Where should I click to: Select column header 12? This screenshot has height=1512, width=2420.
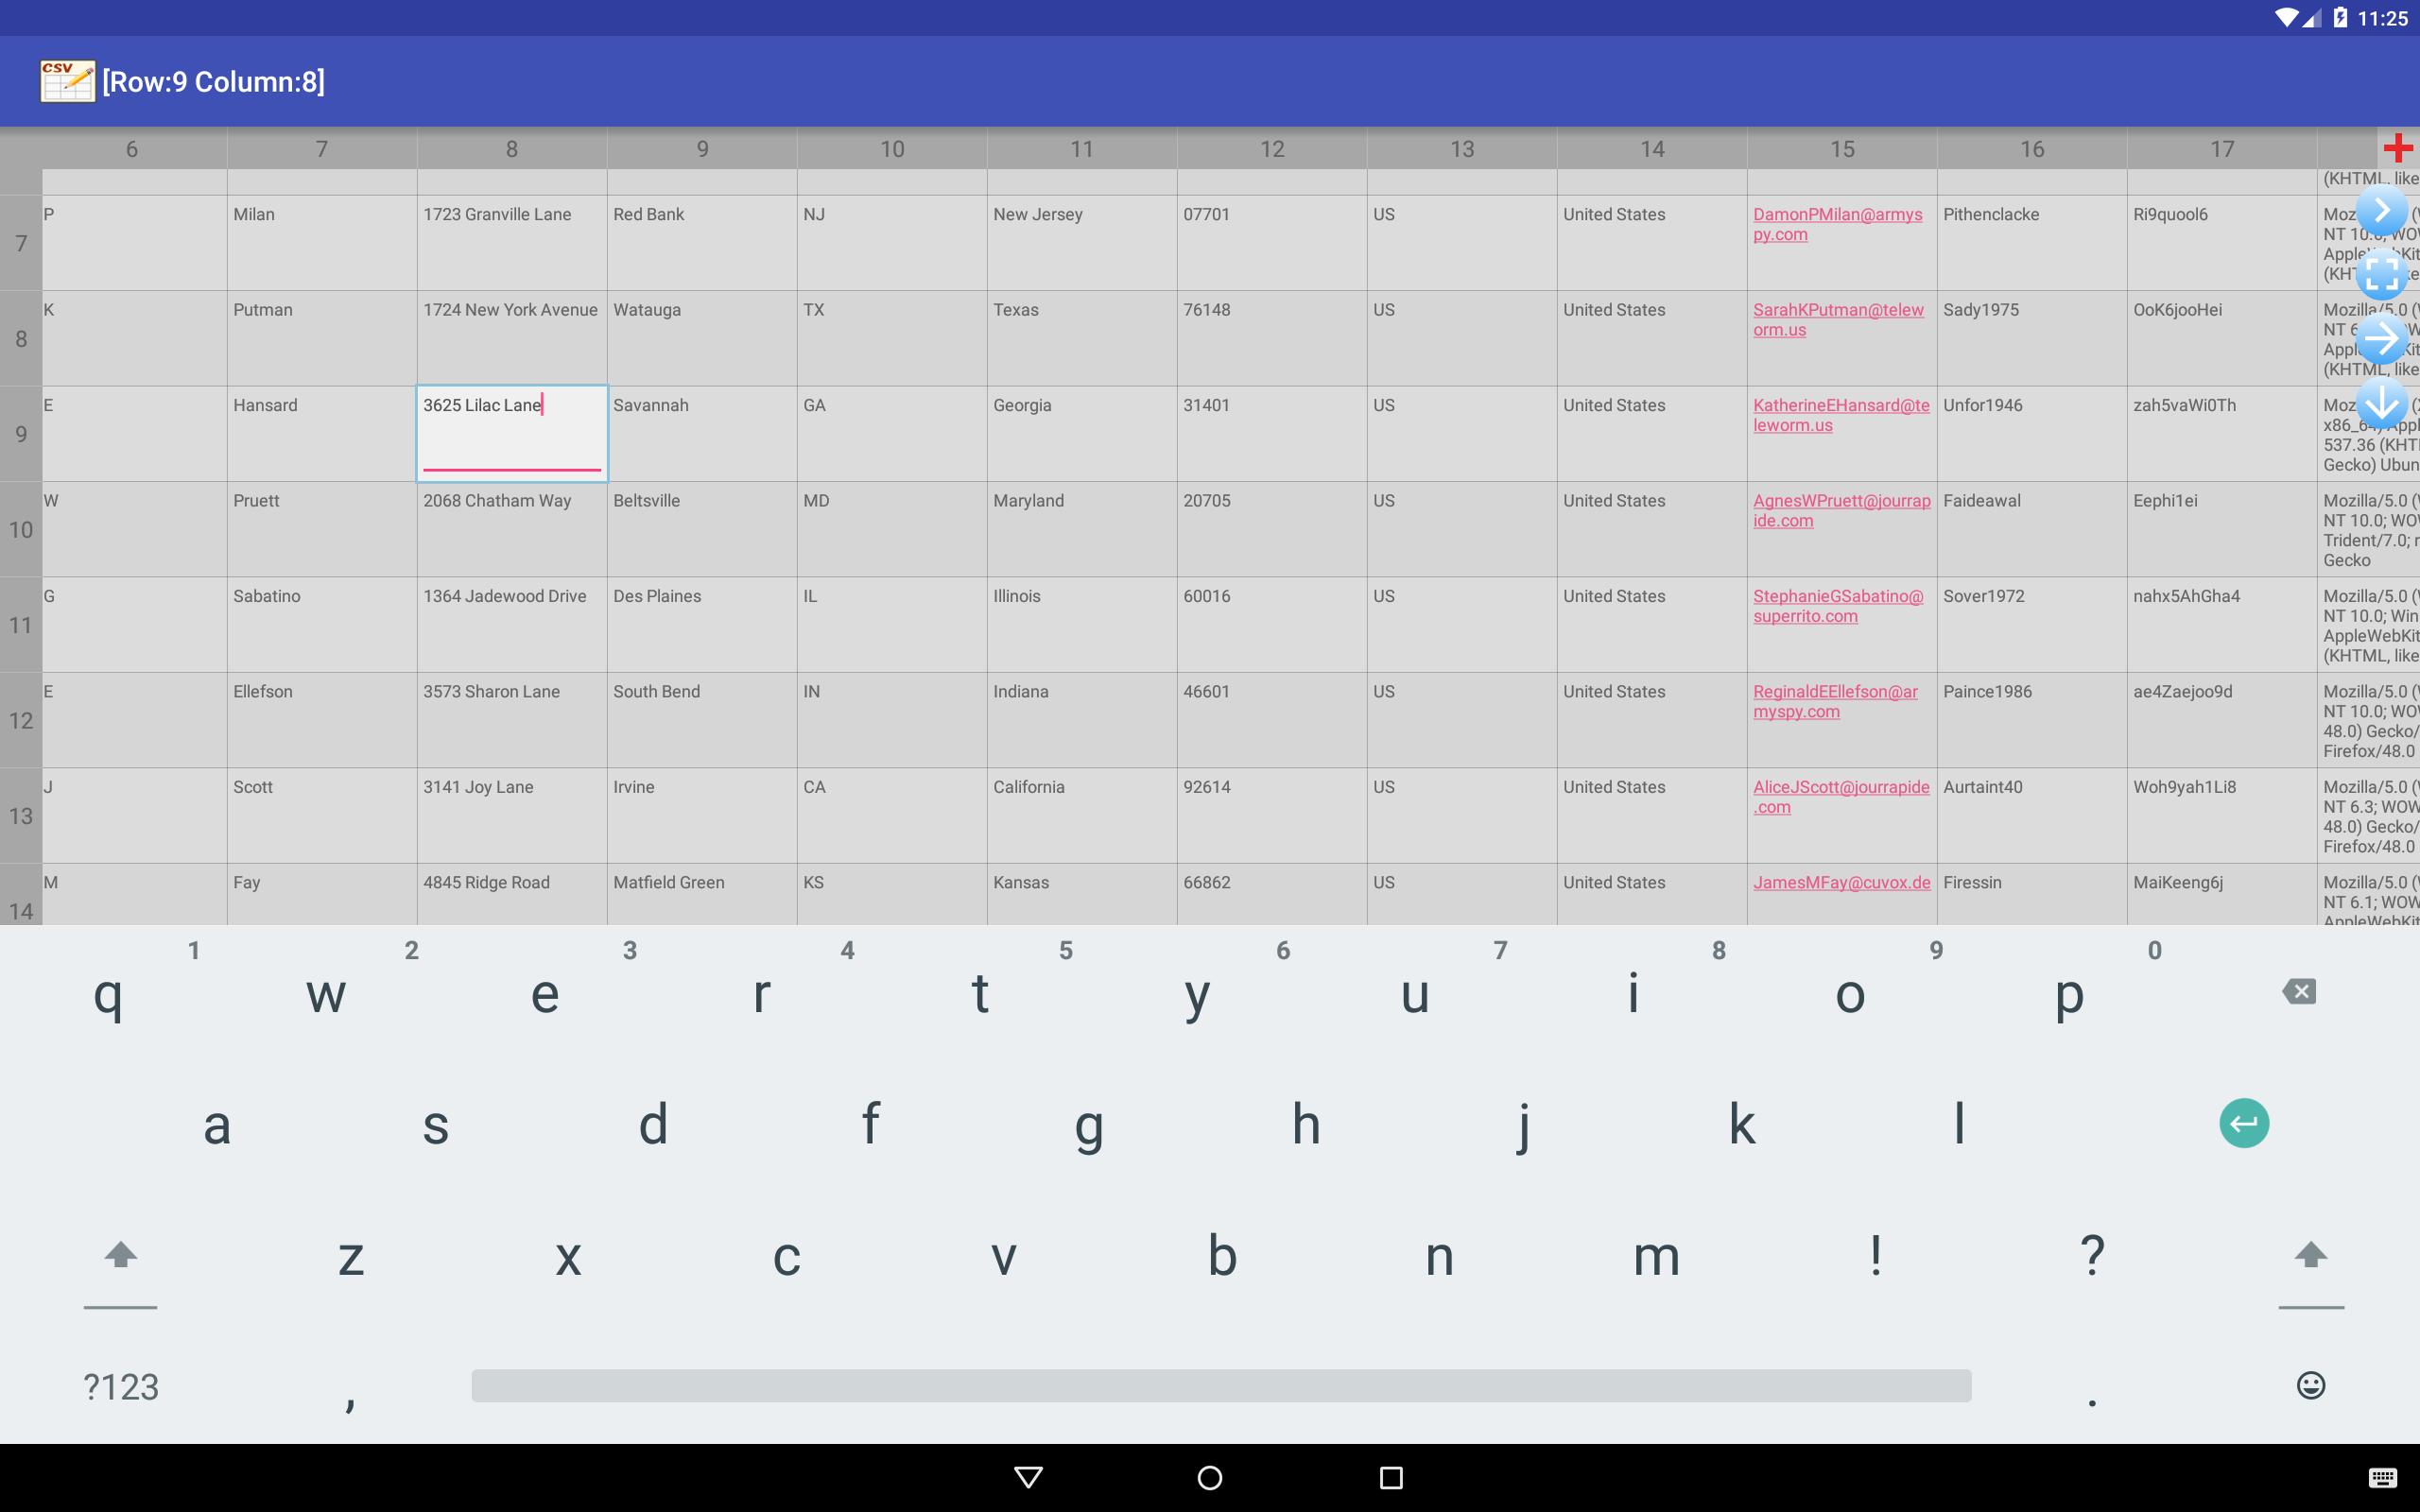pos(1272,149)
